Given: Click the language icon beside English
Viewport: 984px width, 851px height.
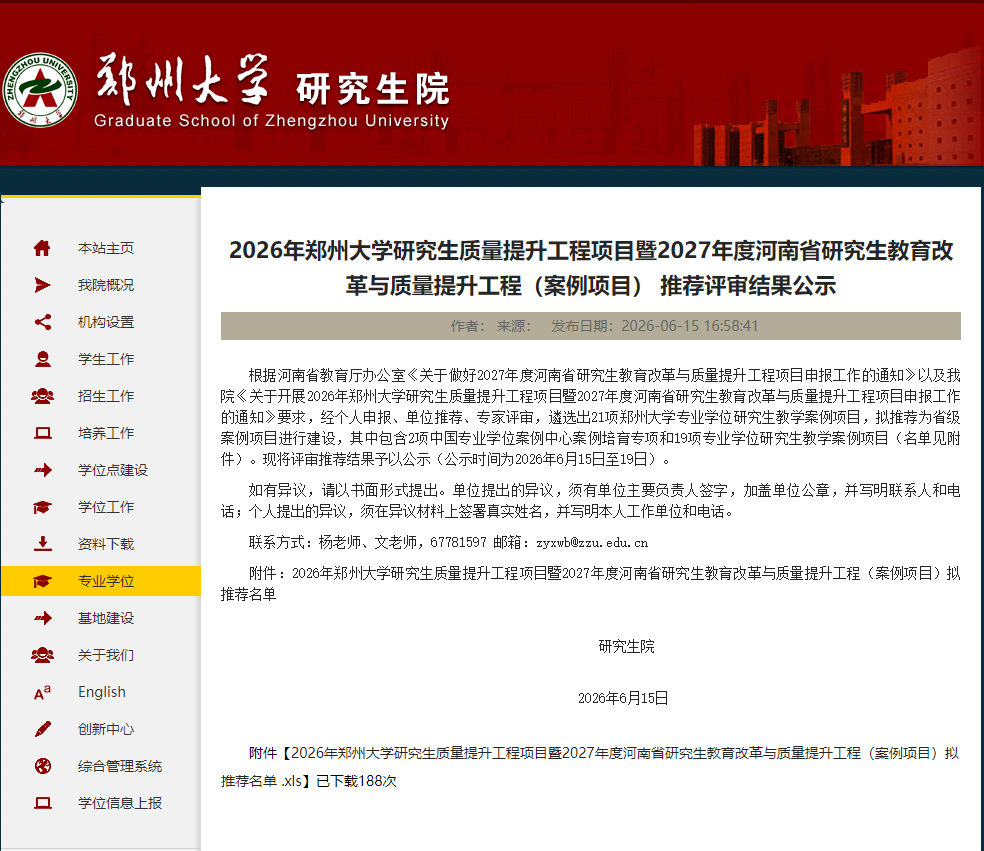Looking at the screenshot, I should [42, 692].
